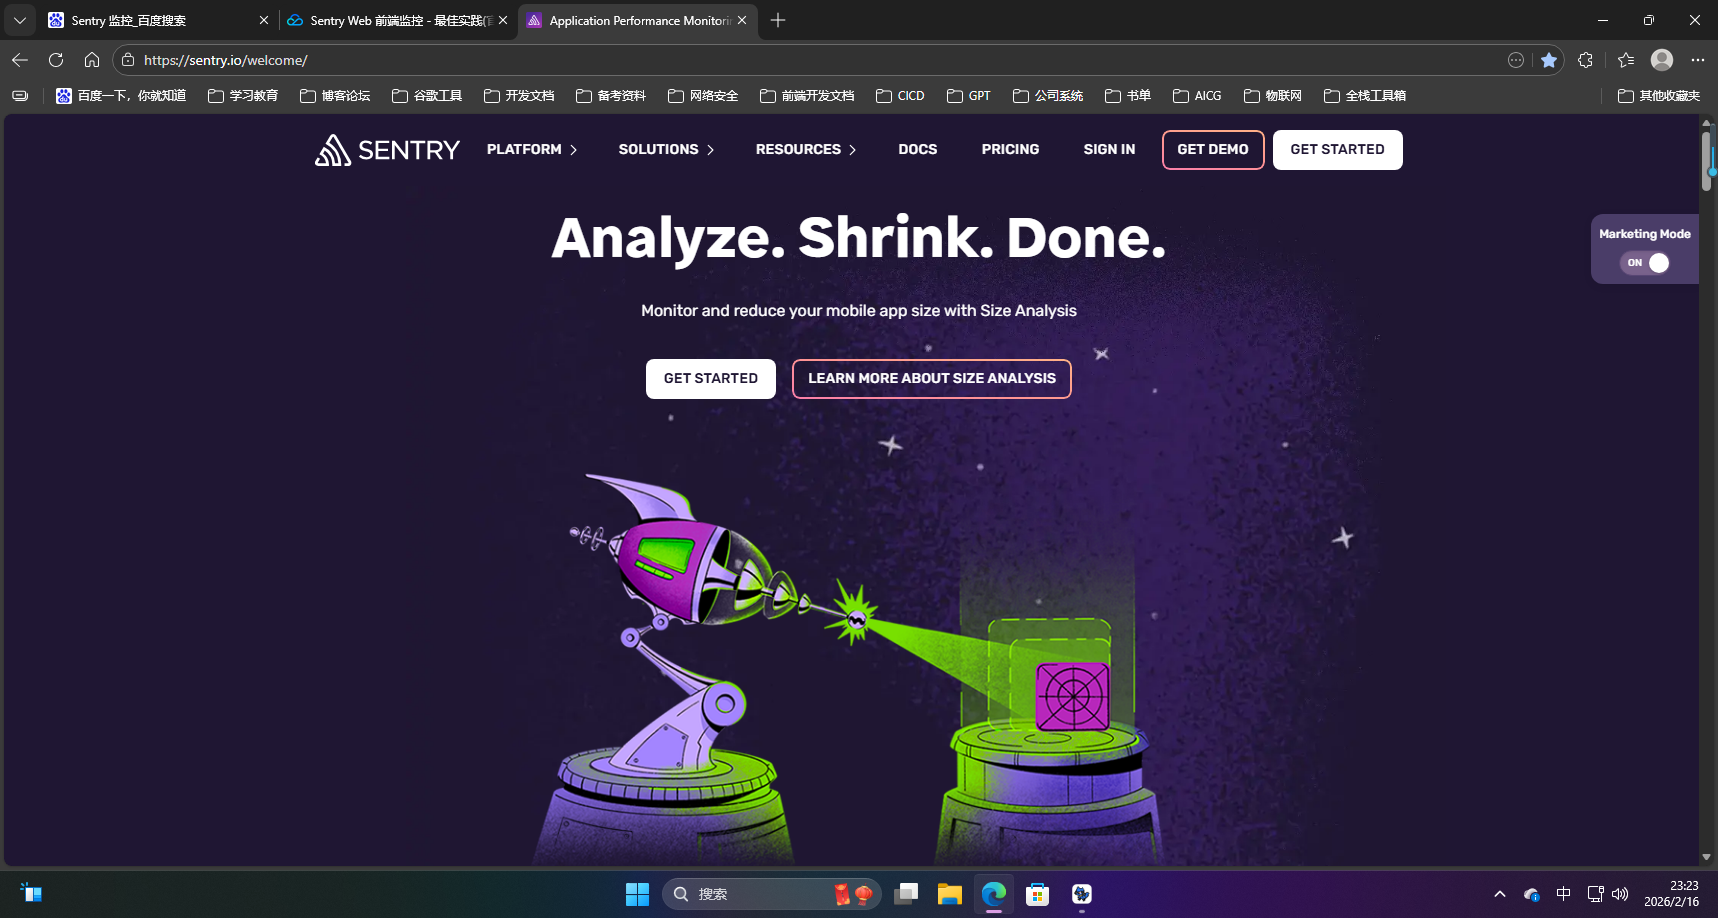The image size is (1718, 918).
Task: Expand RESOURCES navigation menu
Action: click(x=806, y=150)
